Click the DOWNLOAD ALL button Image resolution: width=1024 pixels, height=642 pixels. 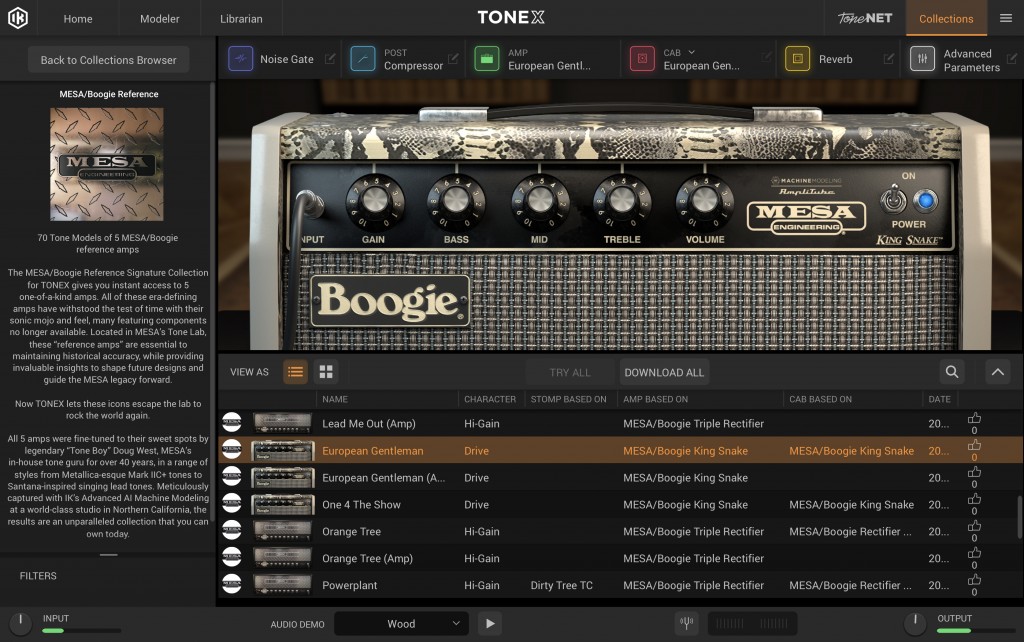tap(664, 372)
